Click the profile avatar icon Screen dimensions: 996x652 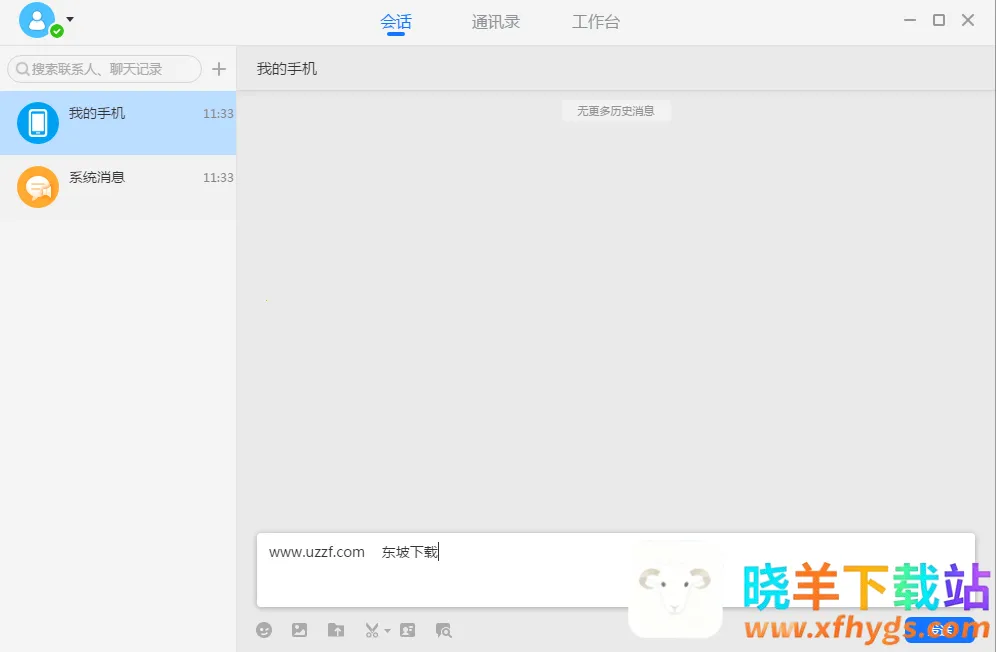pos(37,20)
